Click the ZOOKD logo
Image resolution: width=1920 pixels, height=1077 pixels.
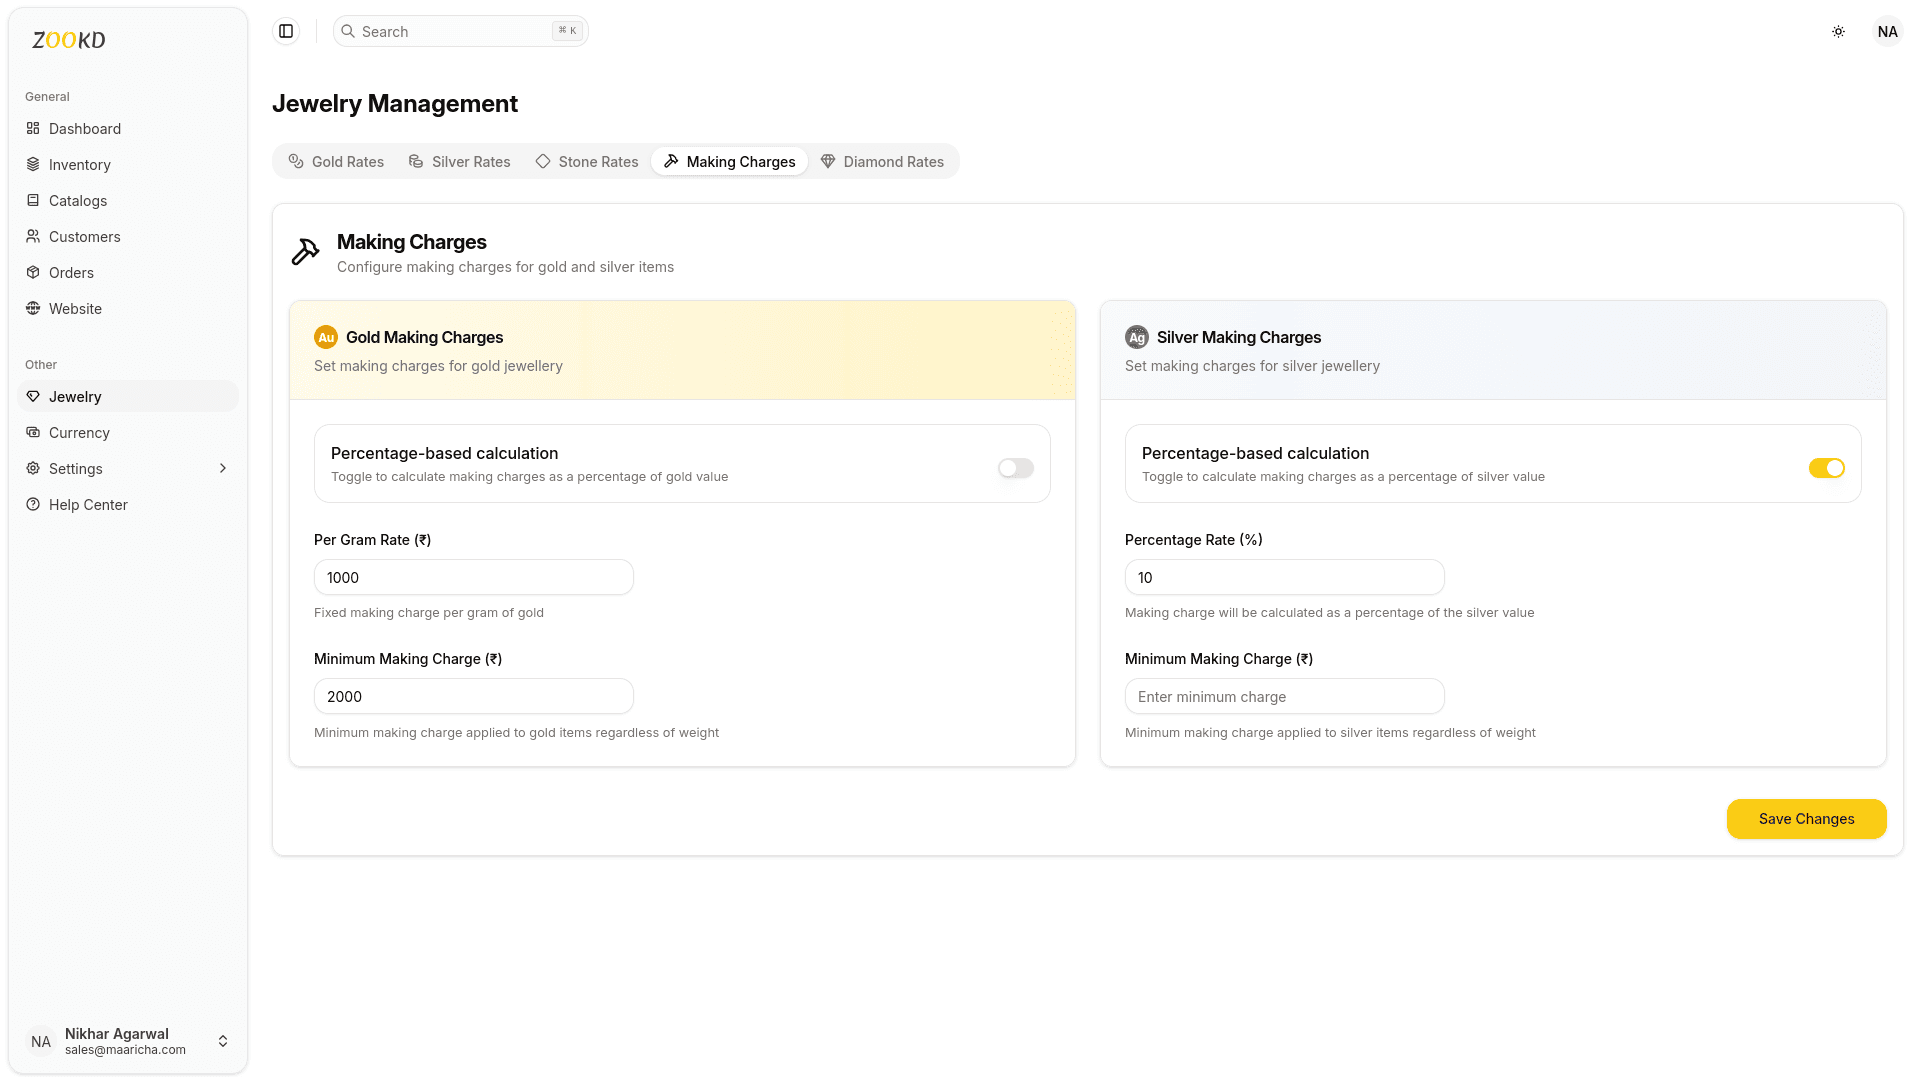click(69, 40)
